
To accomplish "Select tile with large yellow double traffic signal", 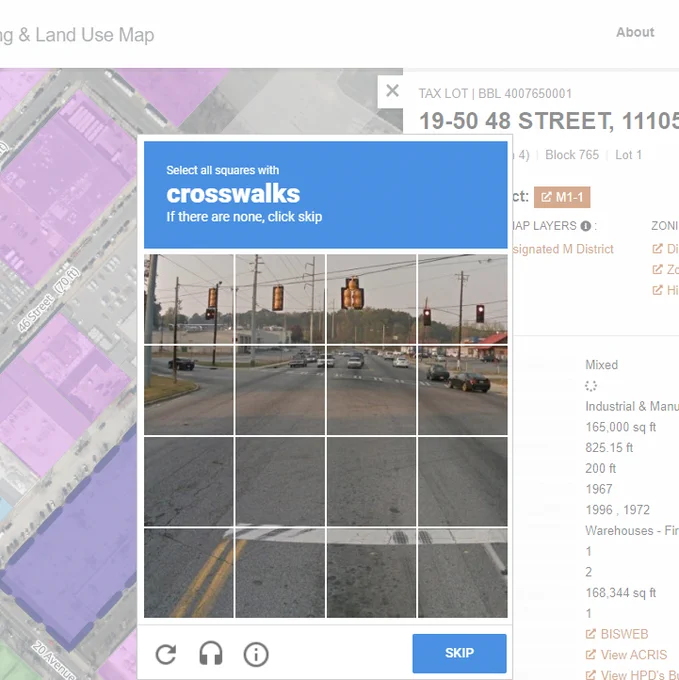I will point(371,299).
